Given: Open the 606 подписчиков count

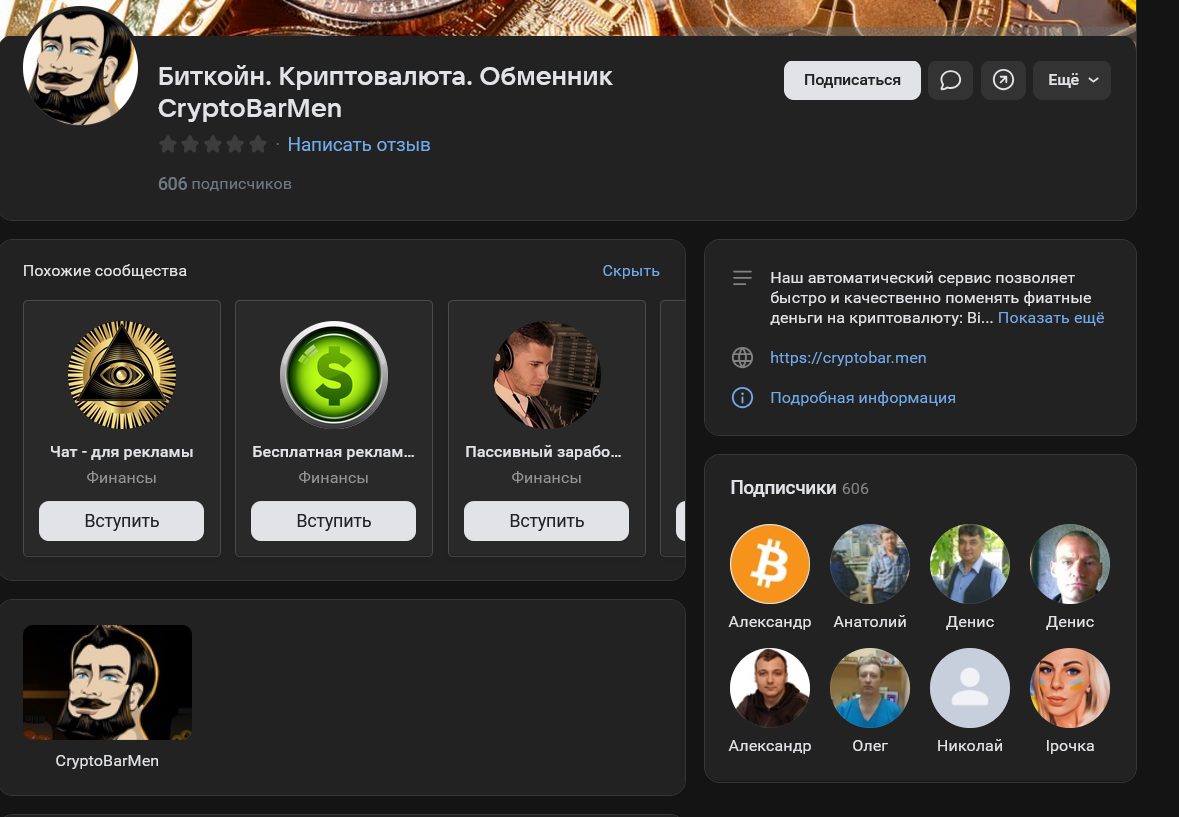Looking at the screenshot, I should pos(224,183).
